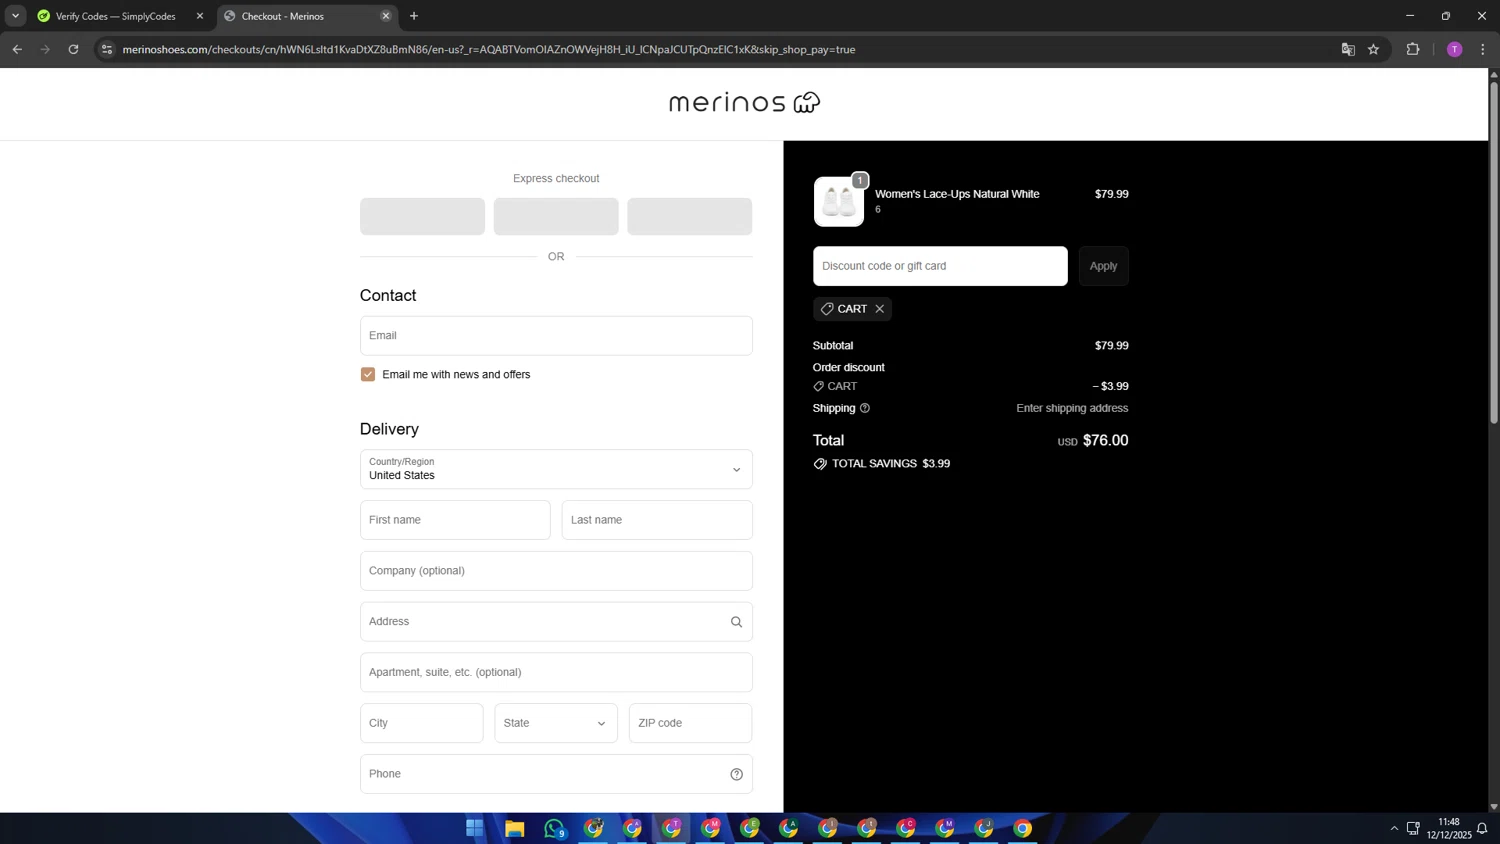Open WhatsApp from the taskbar
The height and width of the screenshot is (844, 1500).
[x=555, y=828]
